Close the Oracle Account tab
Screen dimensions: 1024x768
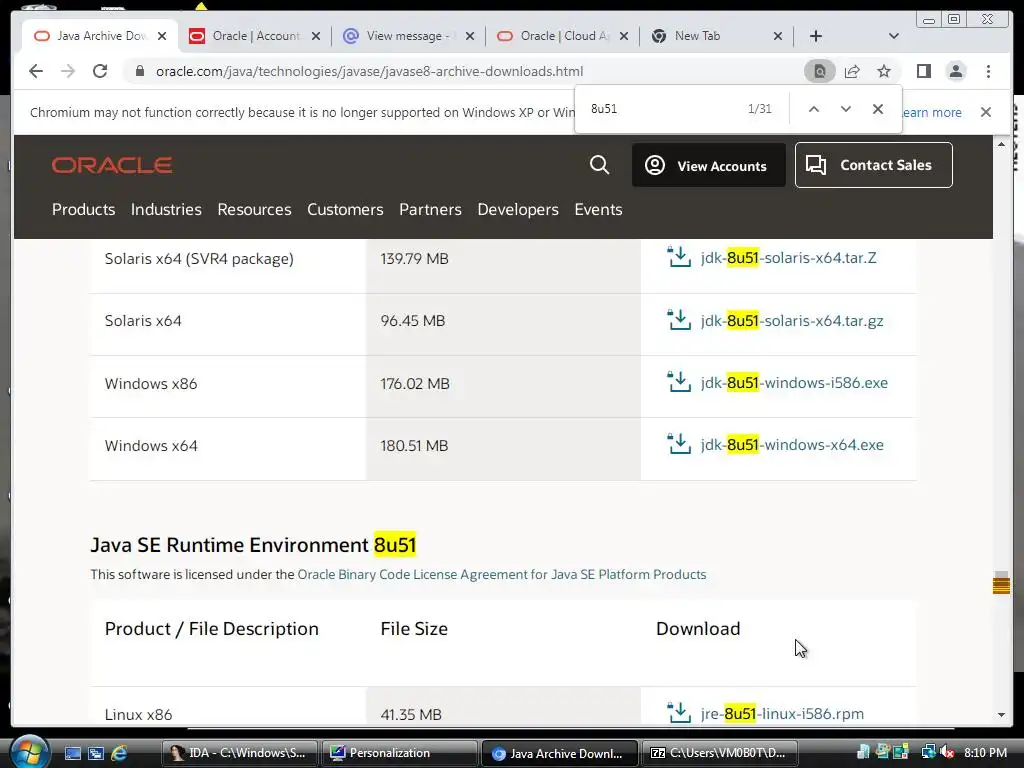[316, 36]
